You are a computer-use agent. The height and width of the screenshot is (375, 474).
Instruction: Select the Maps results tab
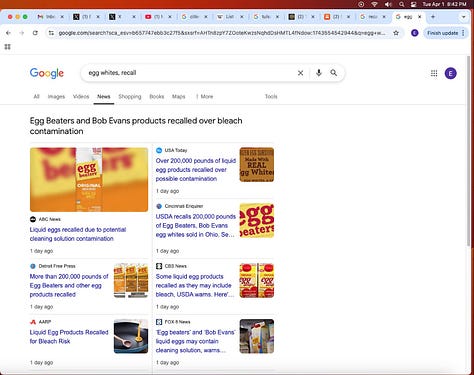[x=179, y=96]
